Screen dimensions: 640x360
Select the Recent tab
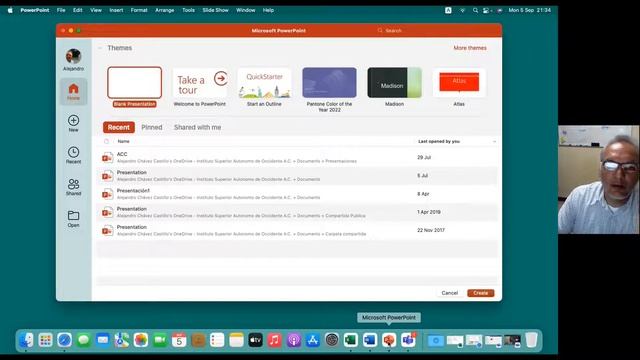click(119, 127)
